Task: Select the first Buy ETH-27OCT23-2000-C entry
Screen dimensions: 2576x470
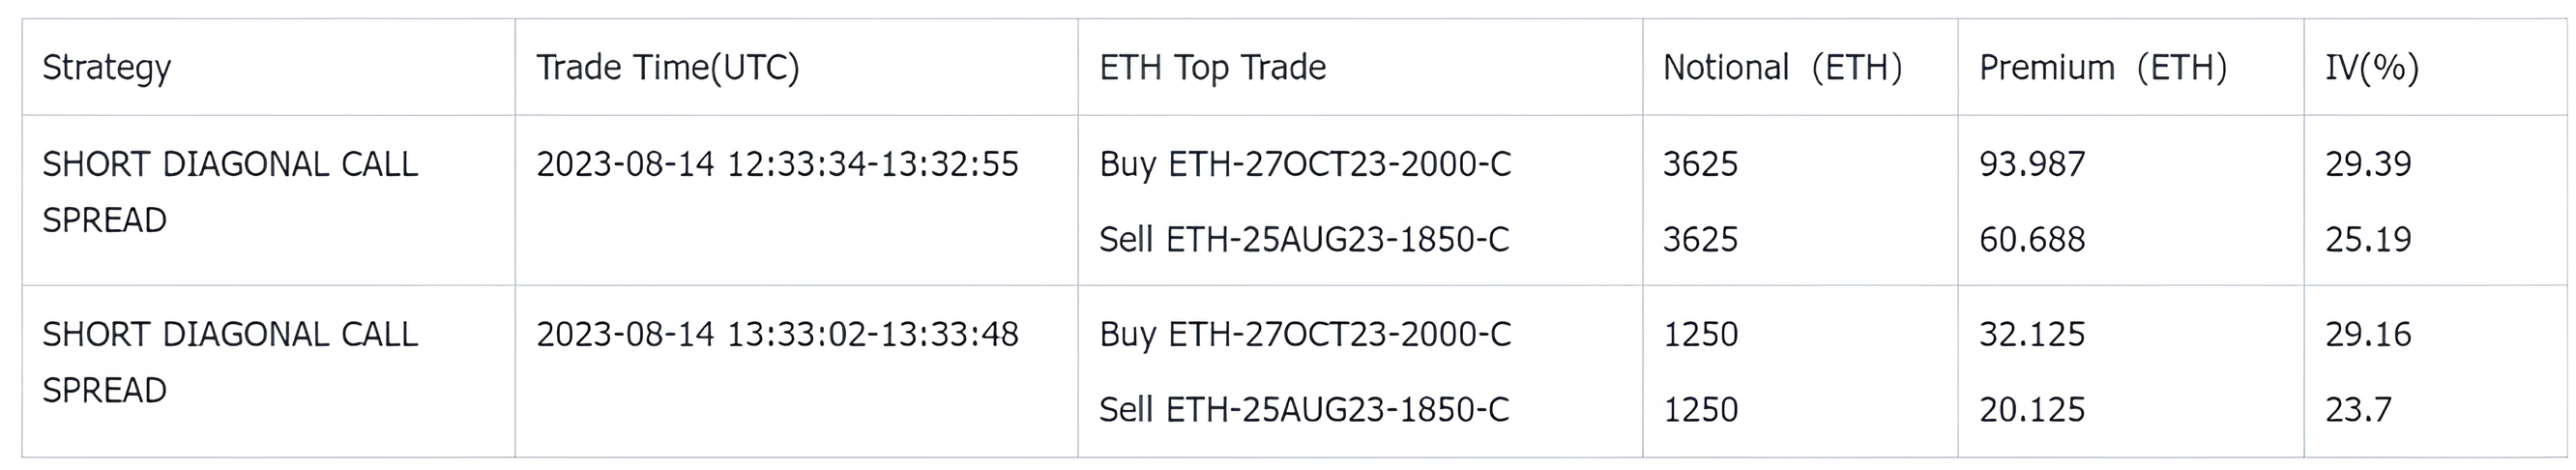Action: [x=1305, y=163]
